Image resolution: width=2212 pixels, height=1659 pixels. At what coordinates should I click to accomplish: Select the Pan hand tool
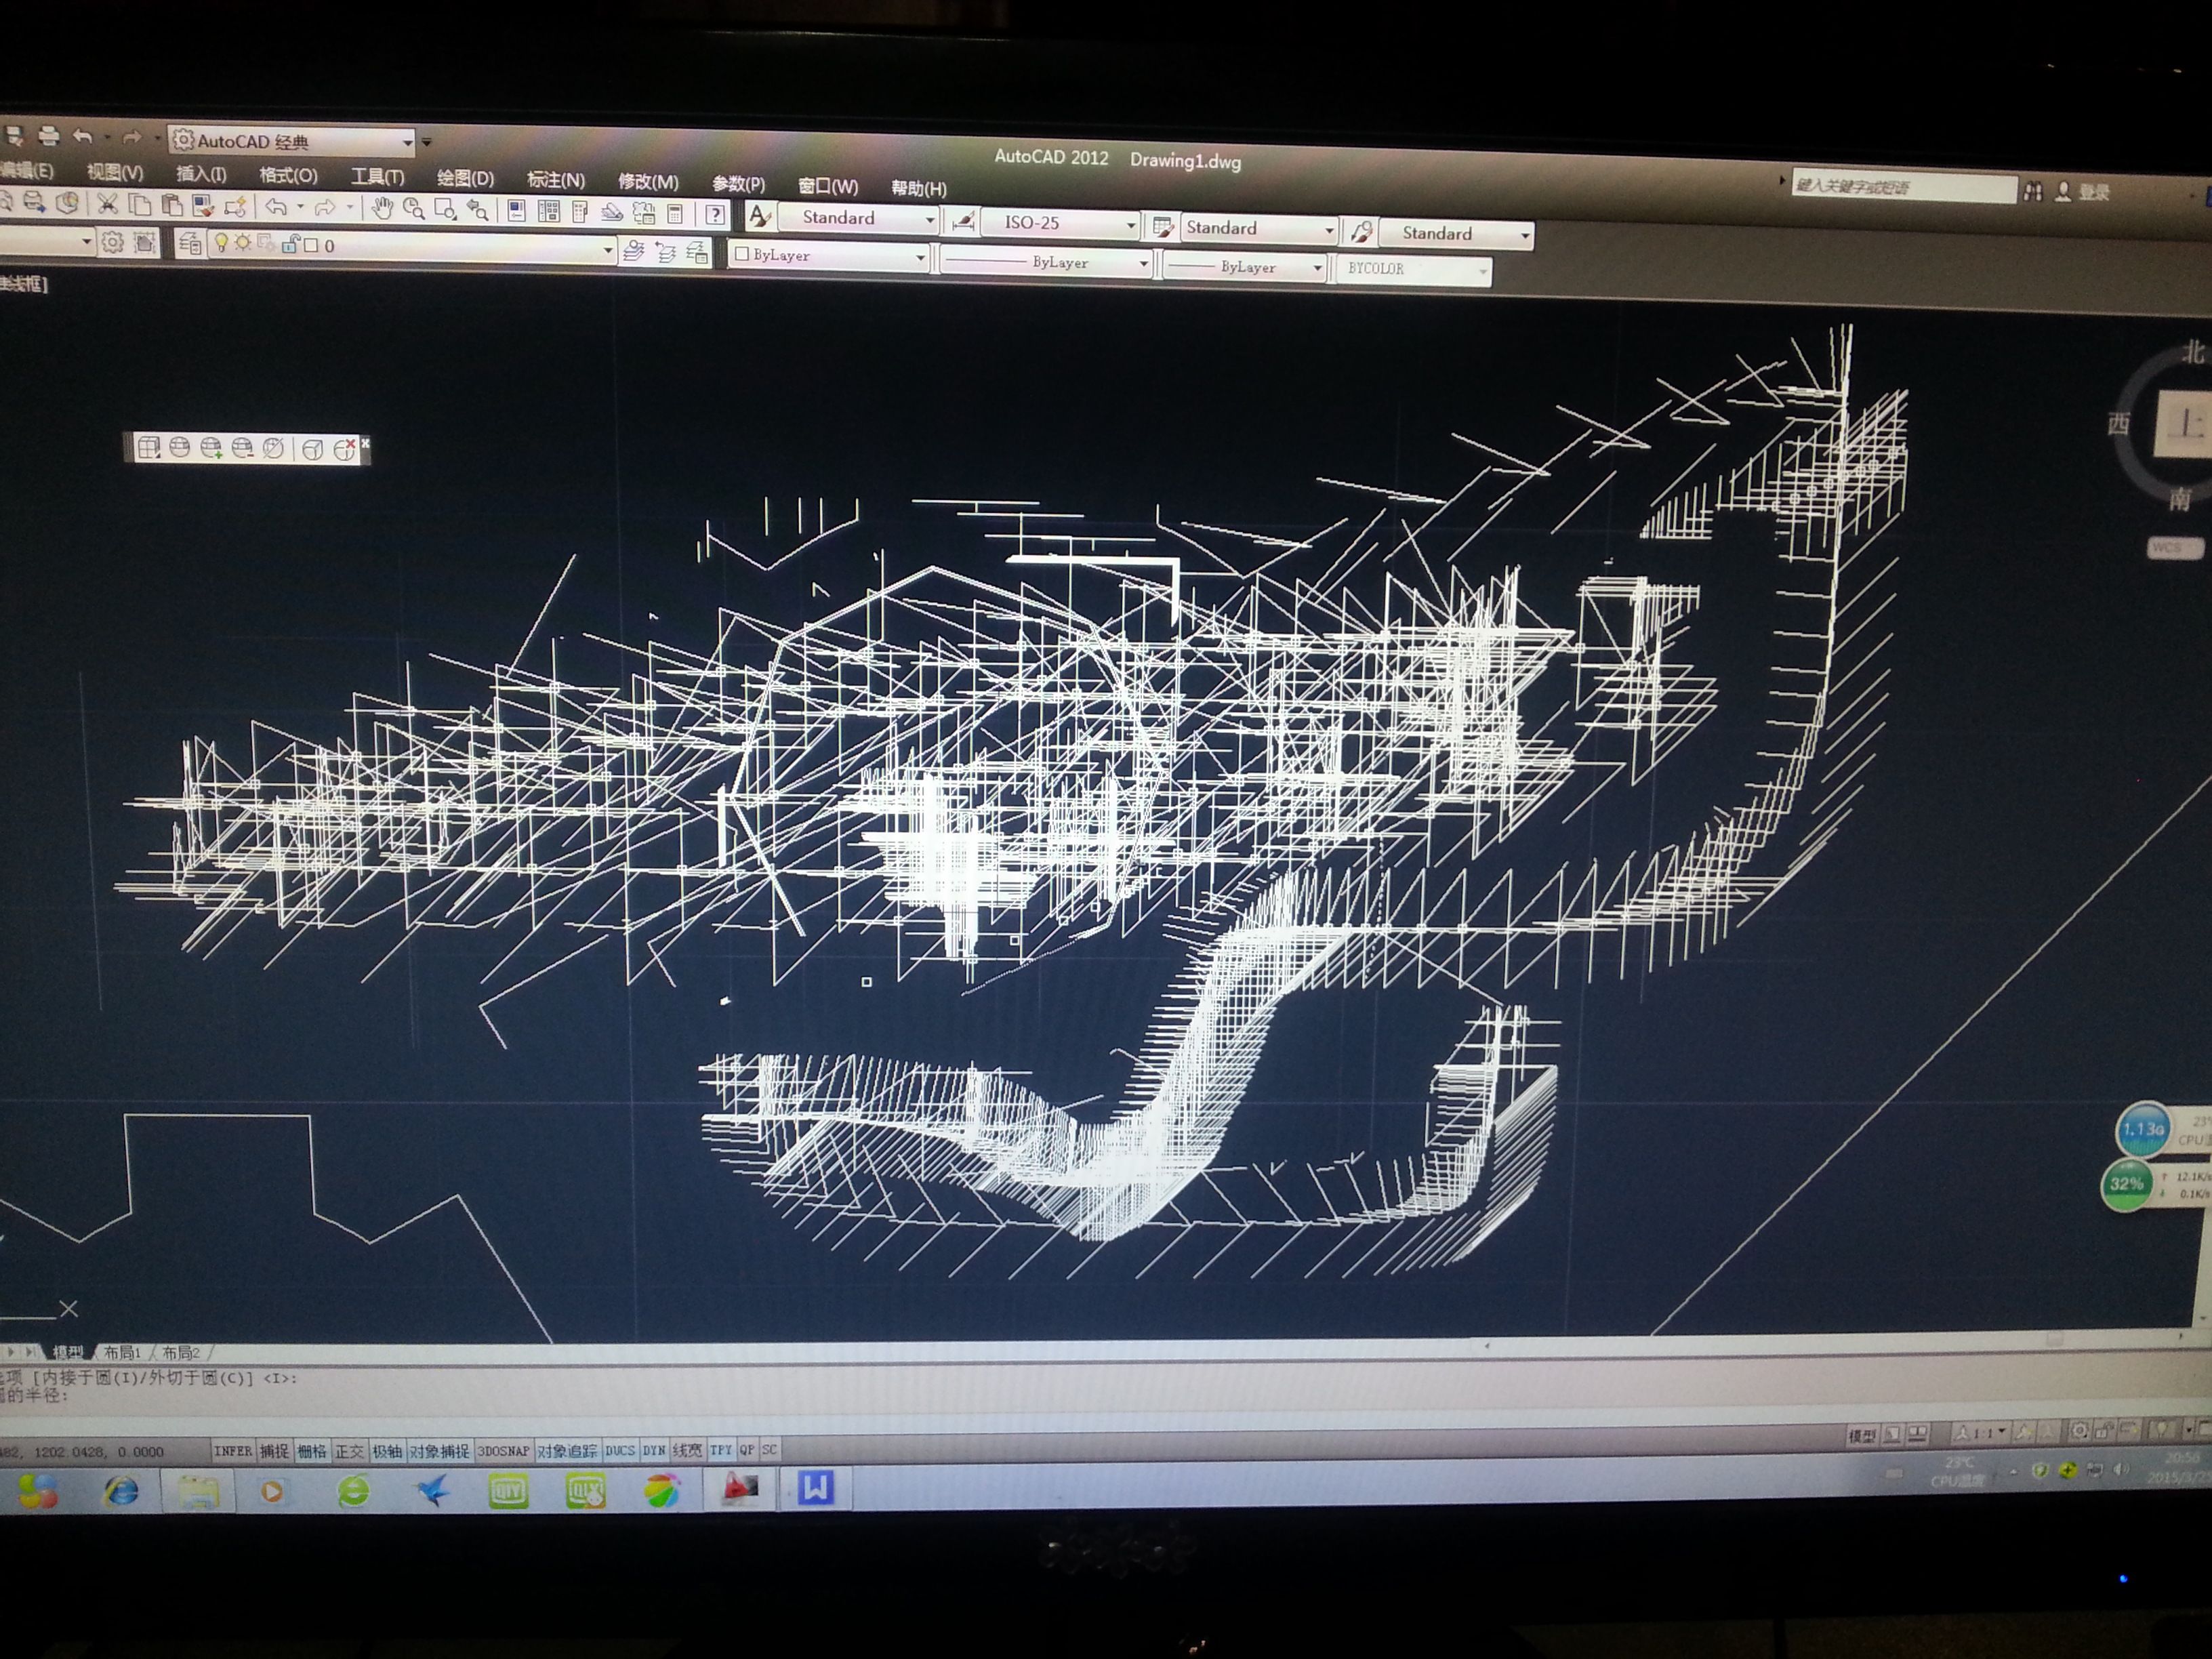[x=382, y=208]
